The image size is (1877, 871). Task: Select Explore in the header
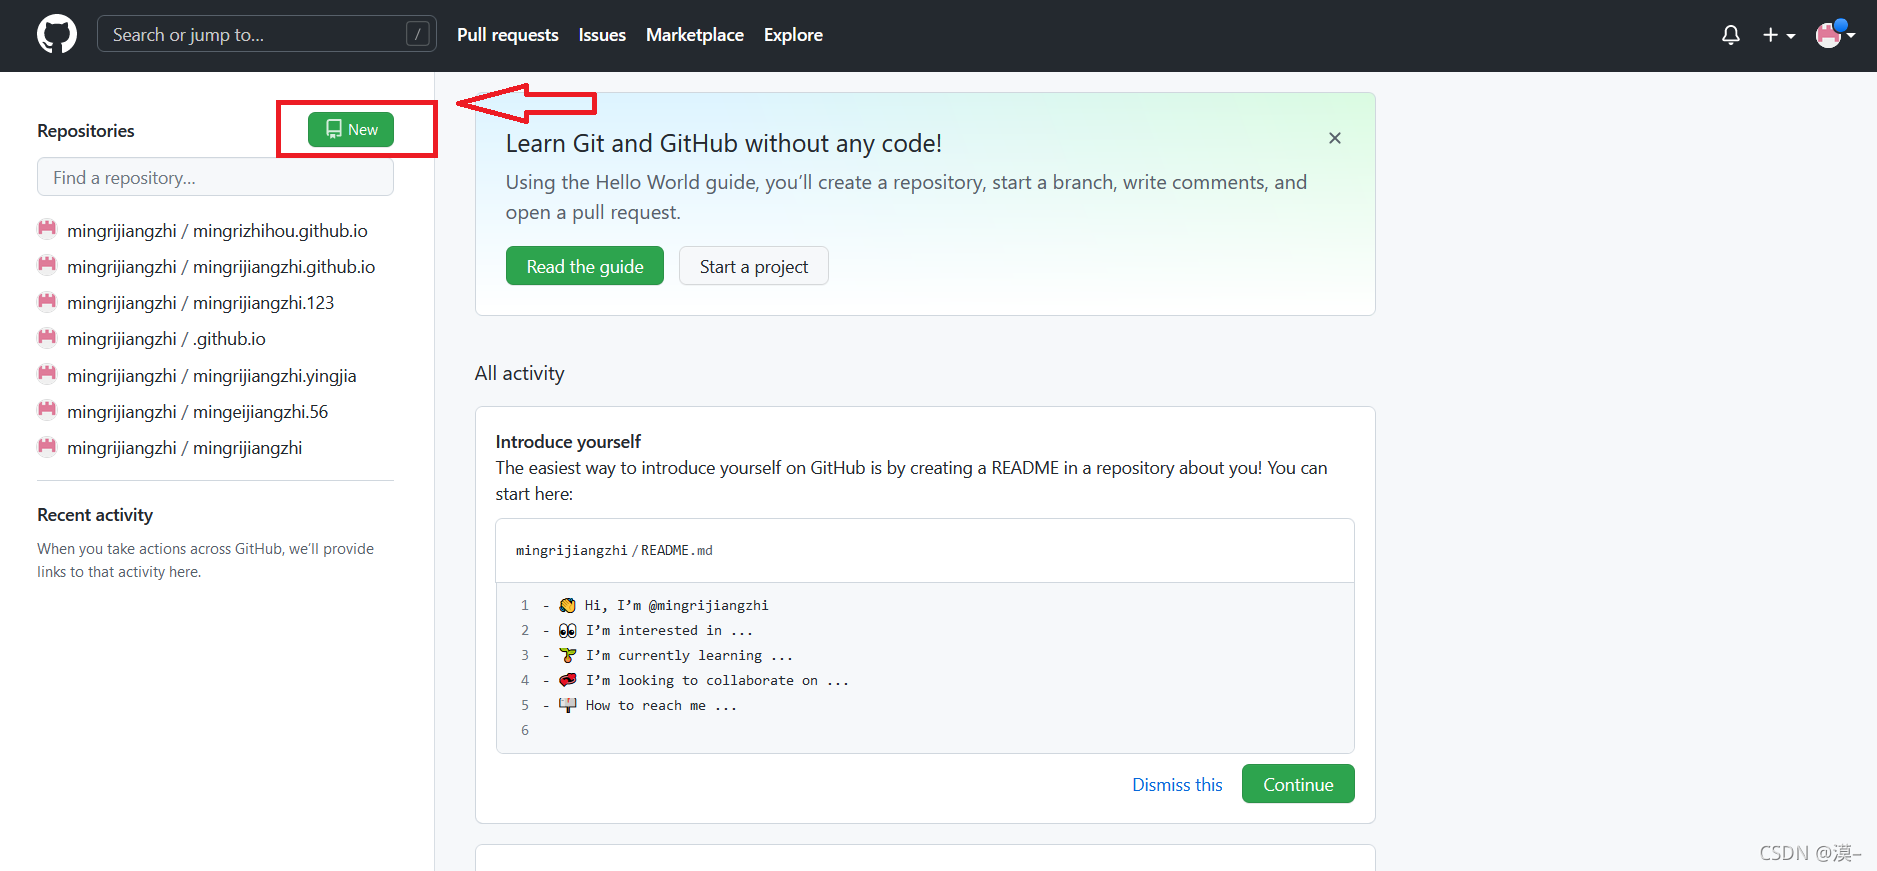(793, 35)
